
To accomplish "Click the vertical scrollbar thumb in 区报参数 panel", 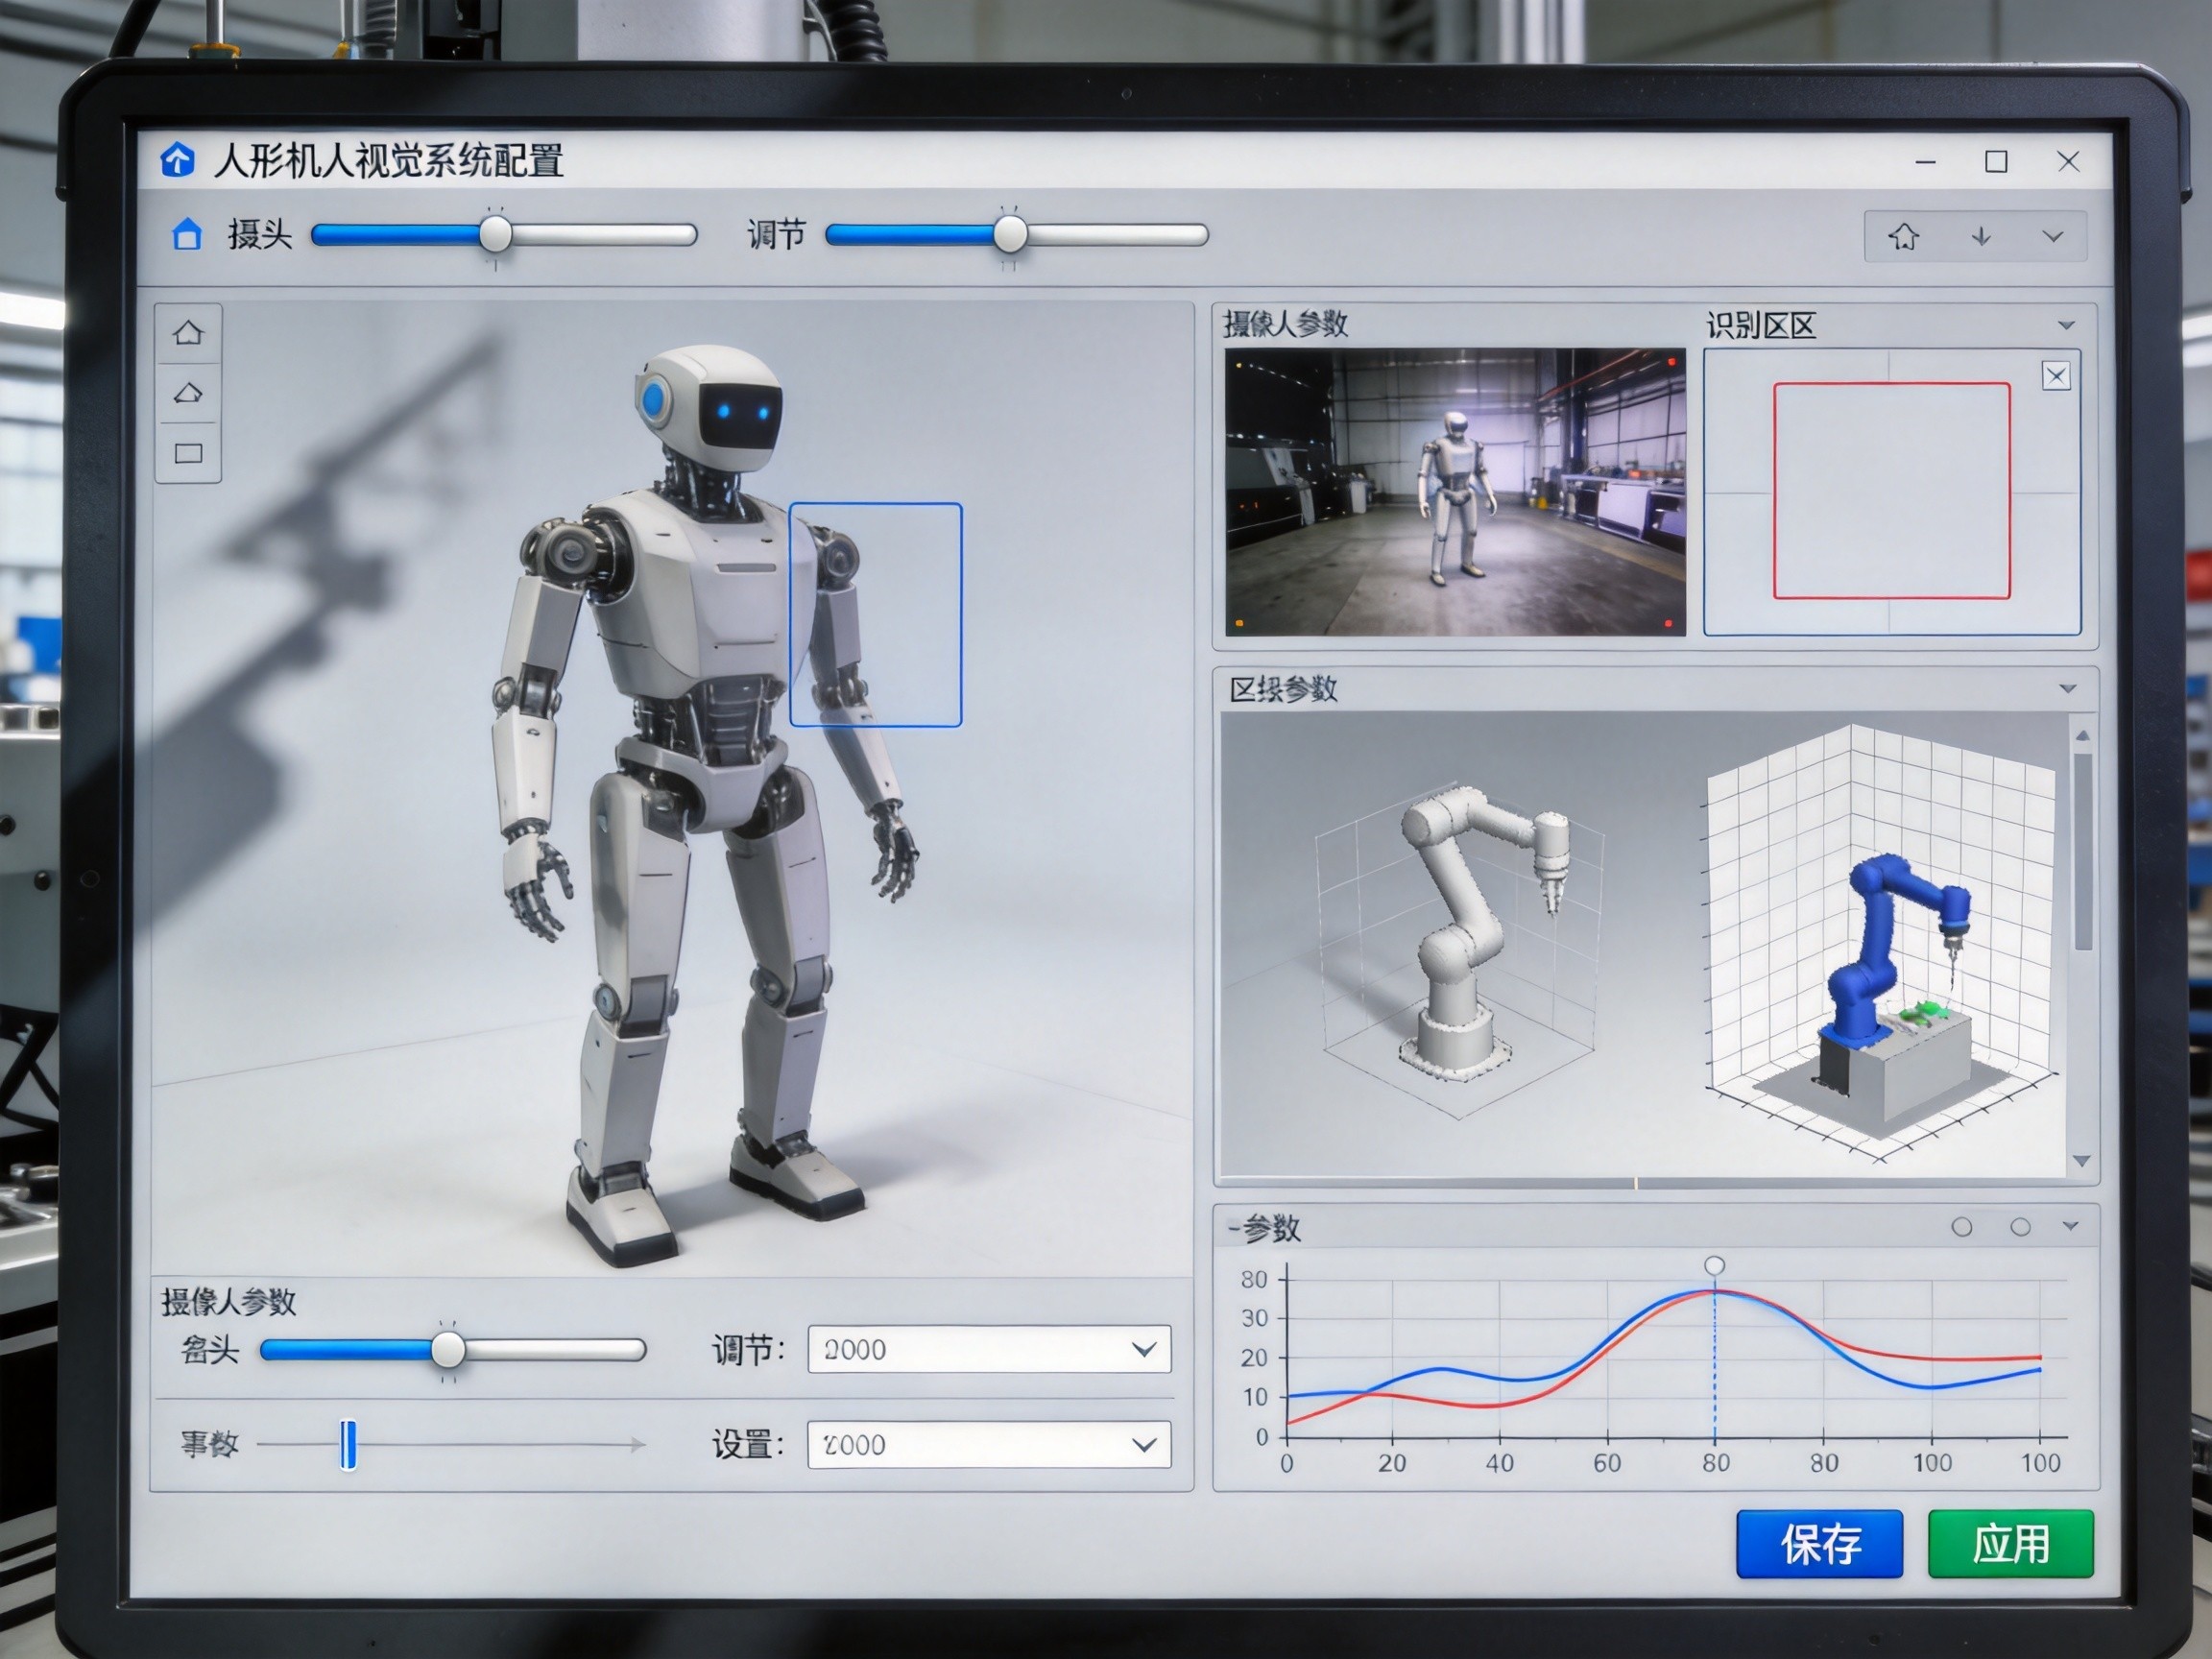I will (2084, 851).
